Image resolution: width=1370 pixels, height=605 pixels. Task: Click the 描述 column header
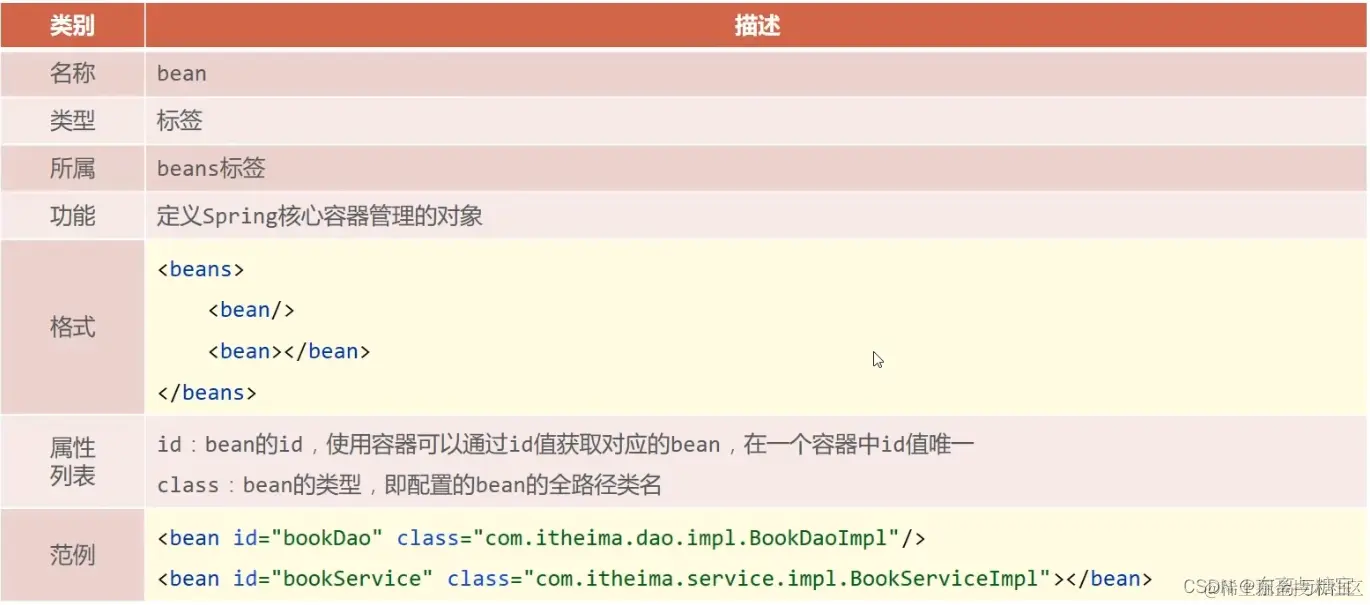(756, 25)
